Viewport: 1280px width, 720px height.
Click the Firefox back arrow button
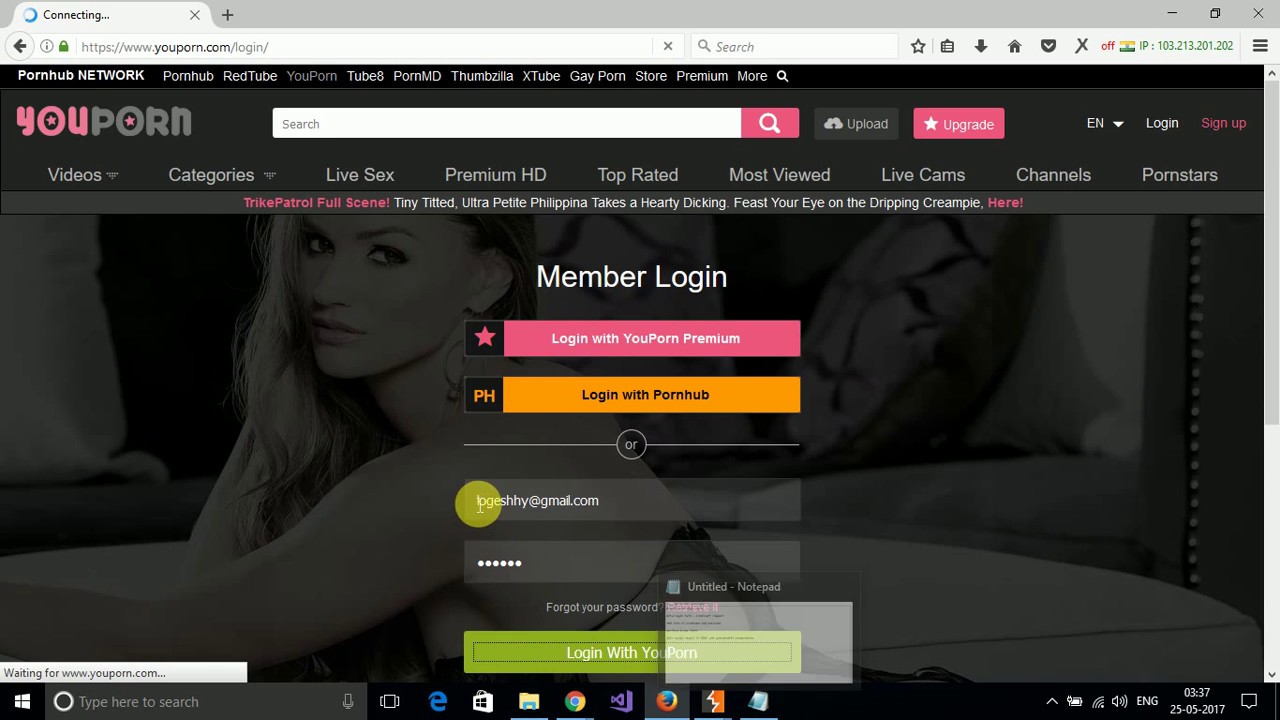(x=20, y=46)
